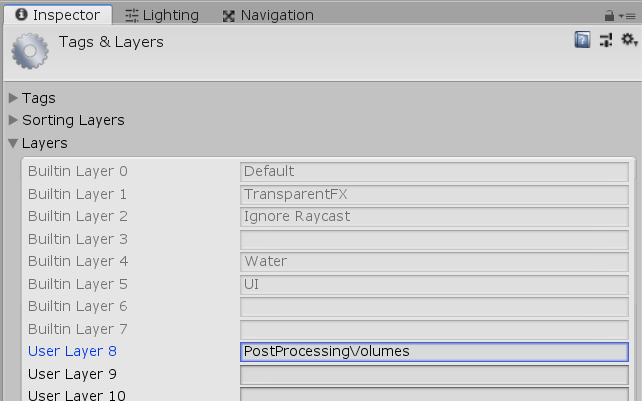The height and width of the screenshot is (401, 642).
Task: Click the Builtin Layer 4 Water field
Action: [434, 261]
